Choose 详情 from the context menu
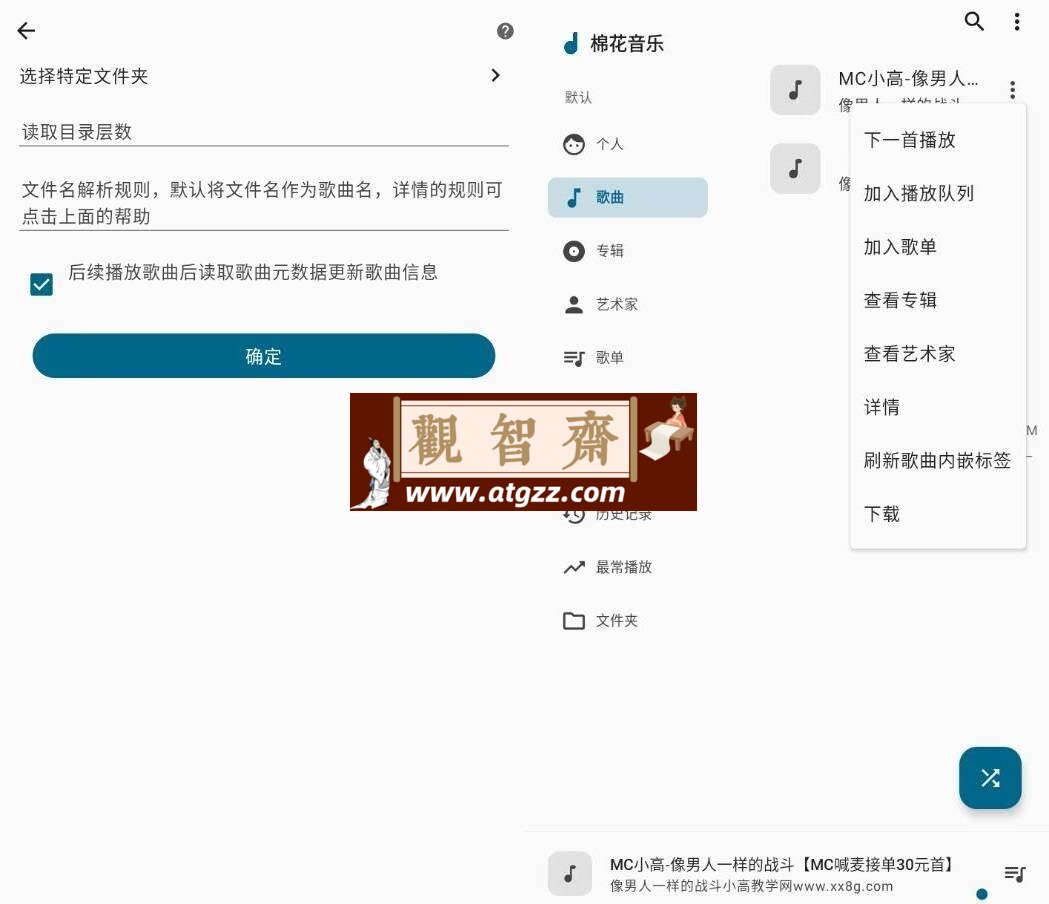 (938, 407)
